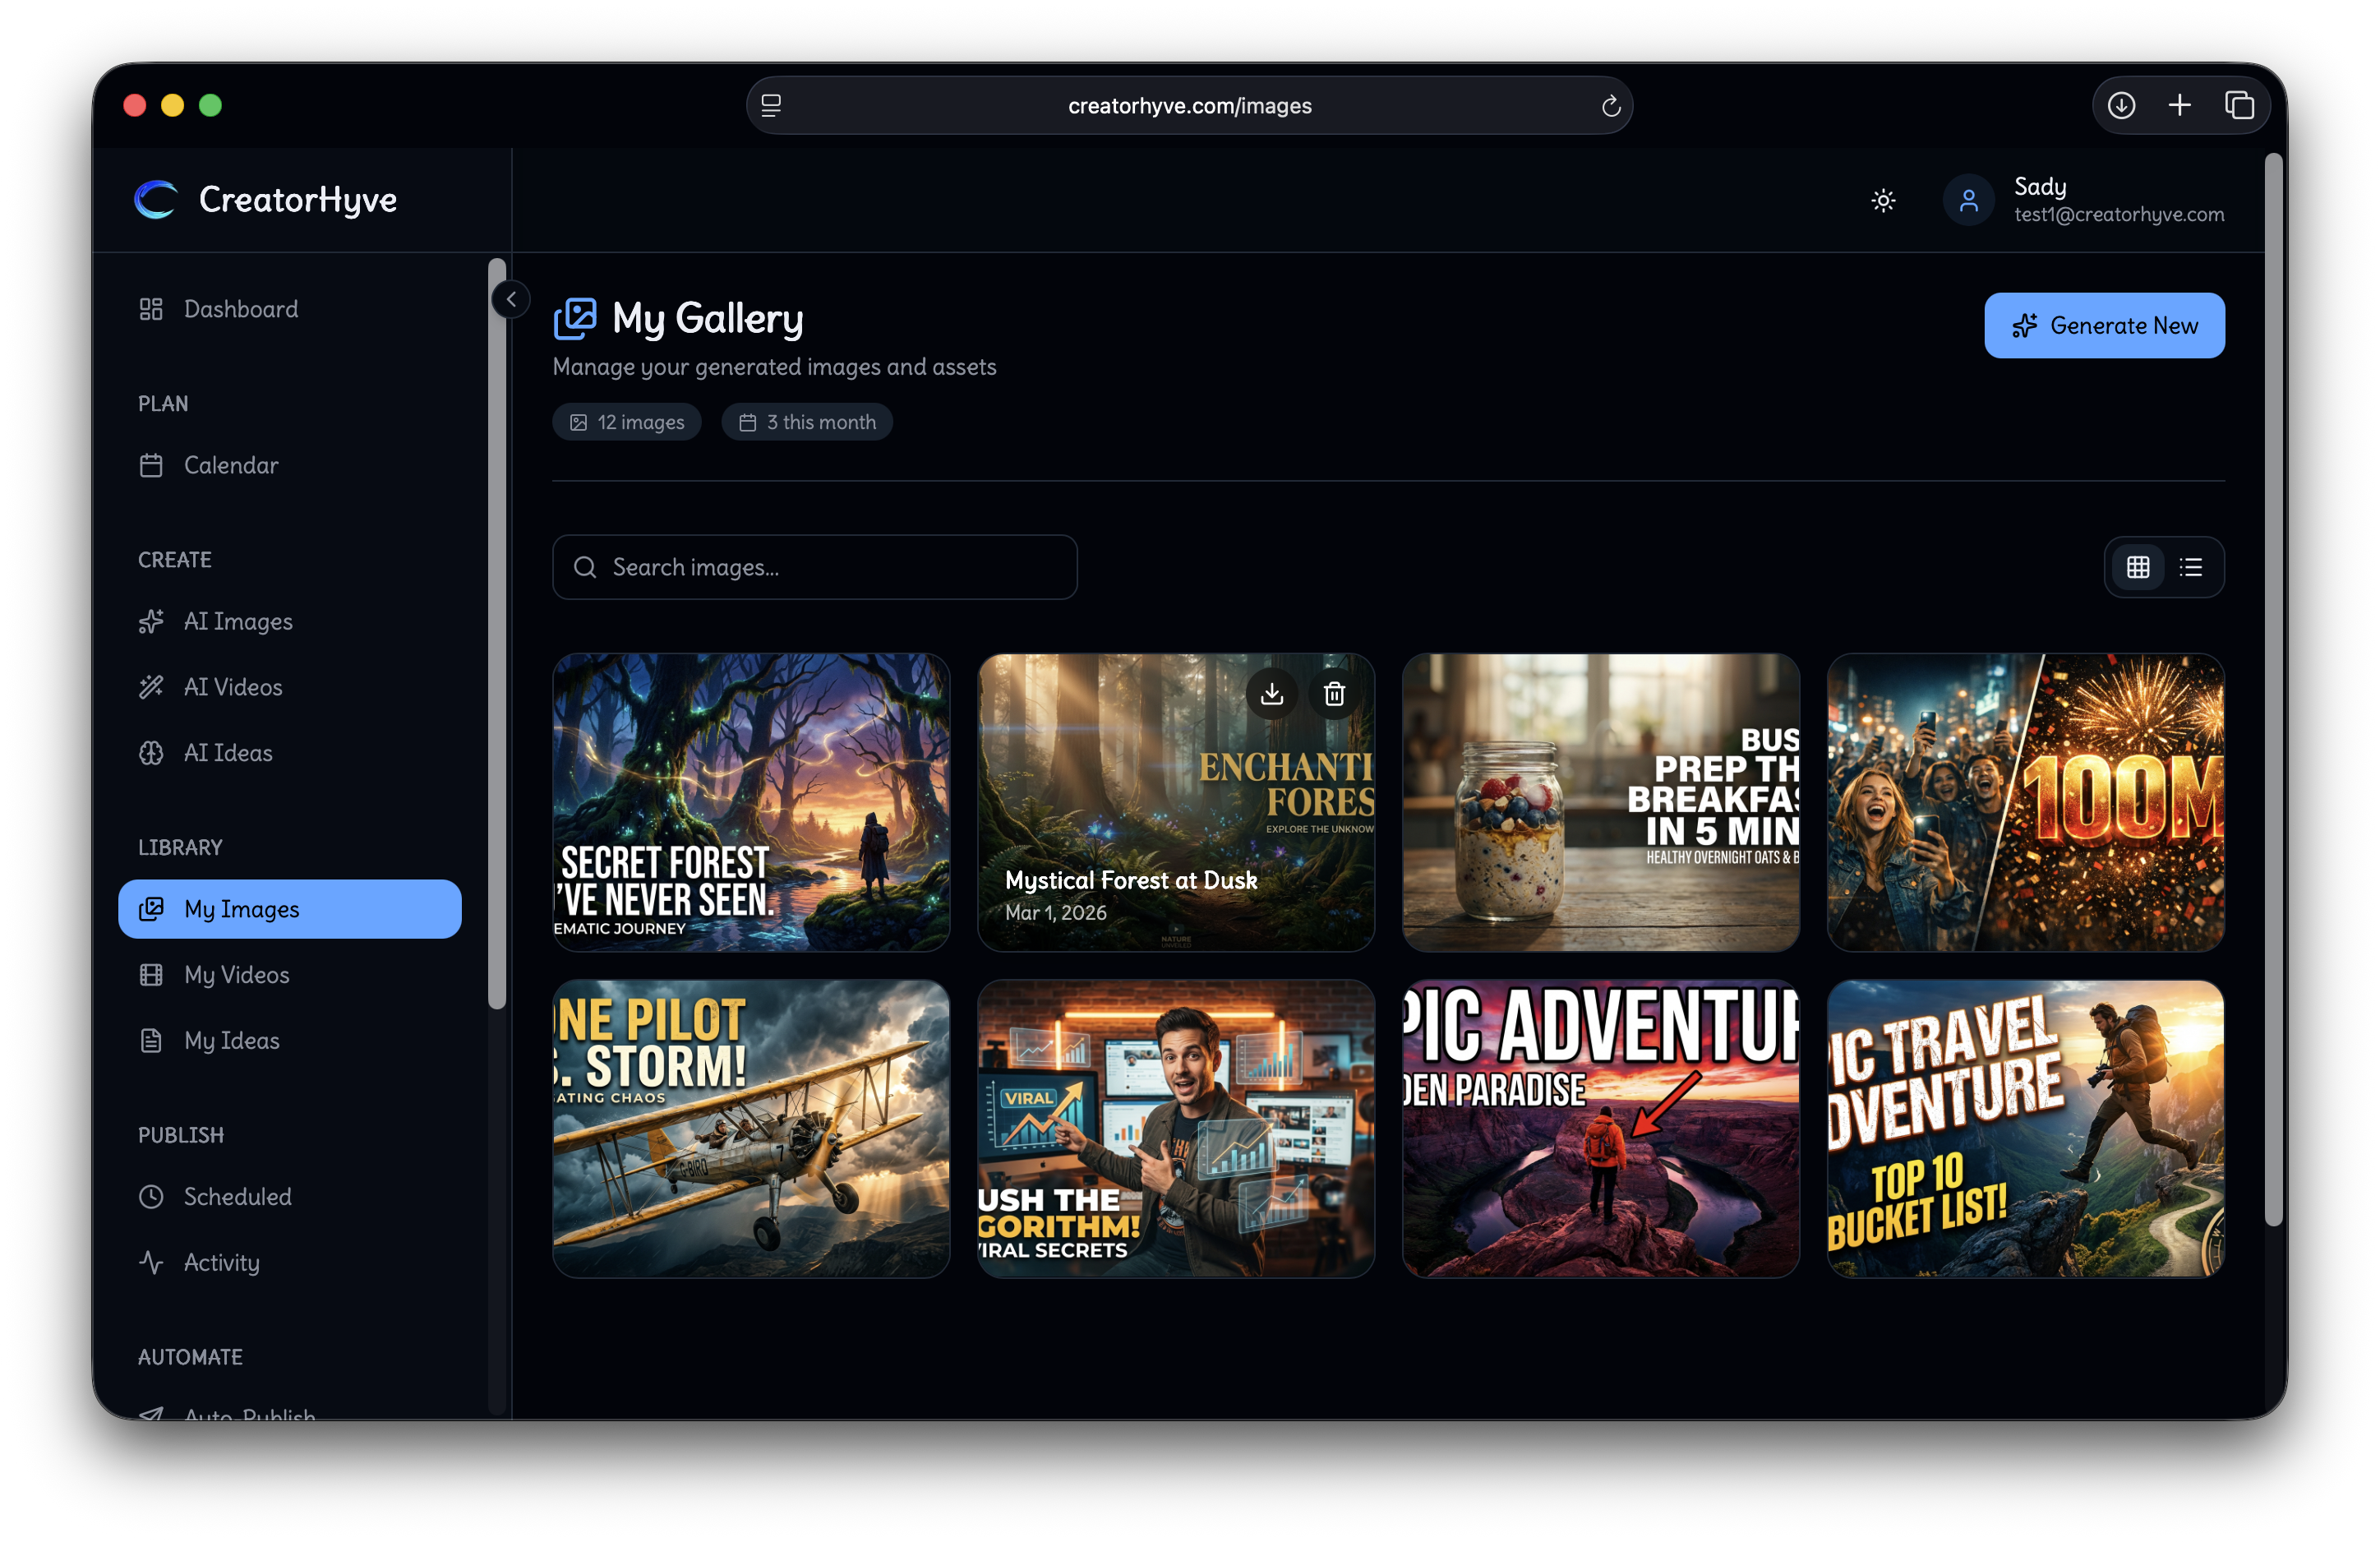Screen dimensions: 2380x1542
Task: Open the Calendar planner
Action: tap(232, 465)
